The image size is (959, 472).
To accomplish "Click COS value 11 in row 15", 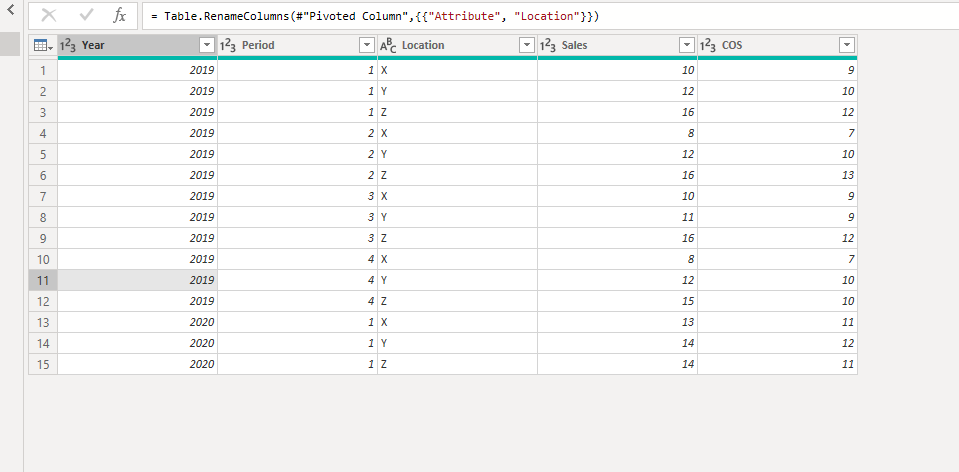I will (777, 364).
